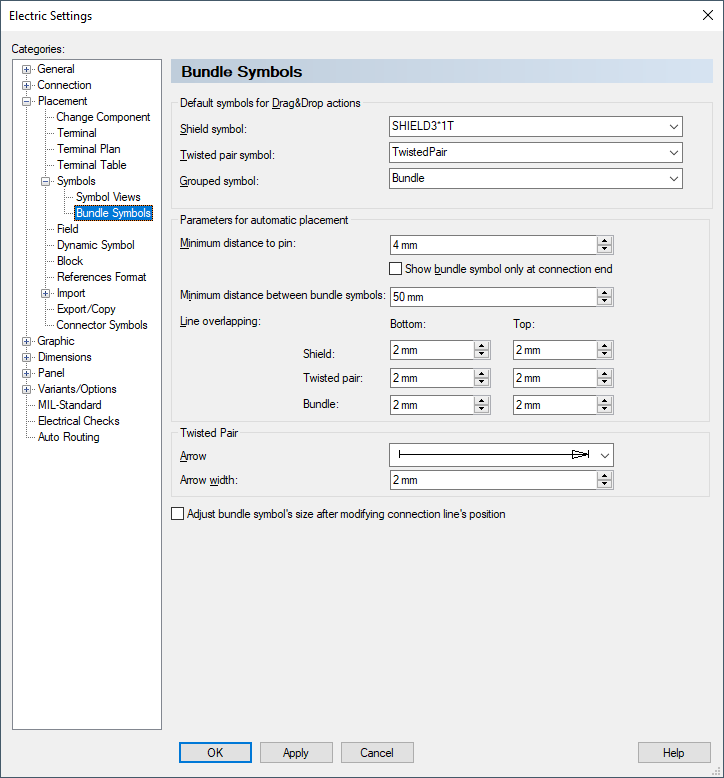Increase minimum distance to pin value
This screenshot has width=724, height=778.
605,241
